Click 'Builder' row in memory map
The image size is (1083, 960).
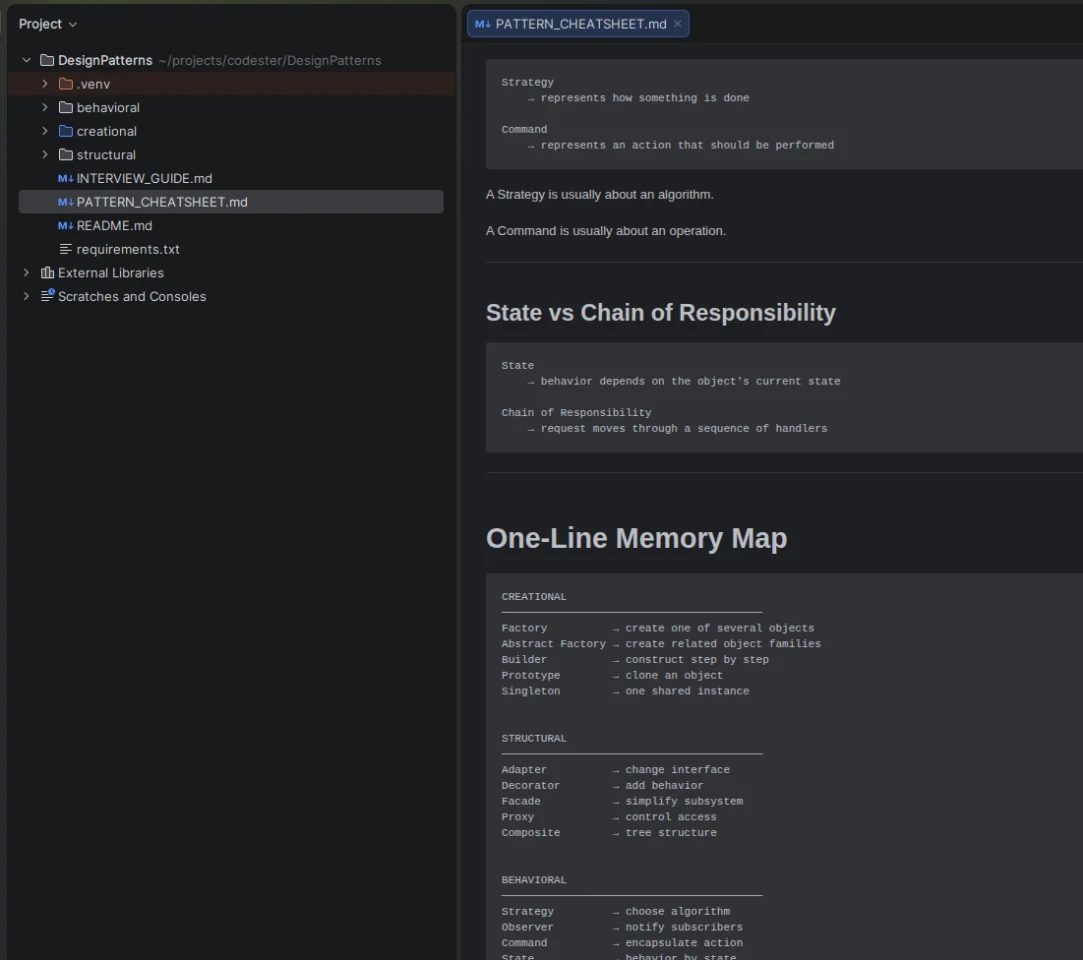point(635,659)
